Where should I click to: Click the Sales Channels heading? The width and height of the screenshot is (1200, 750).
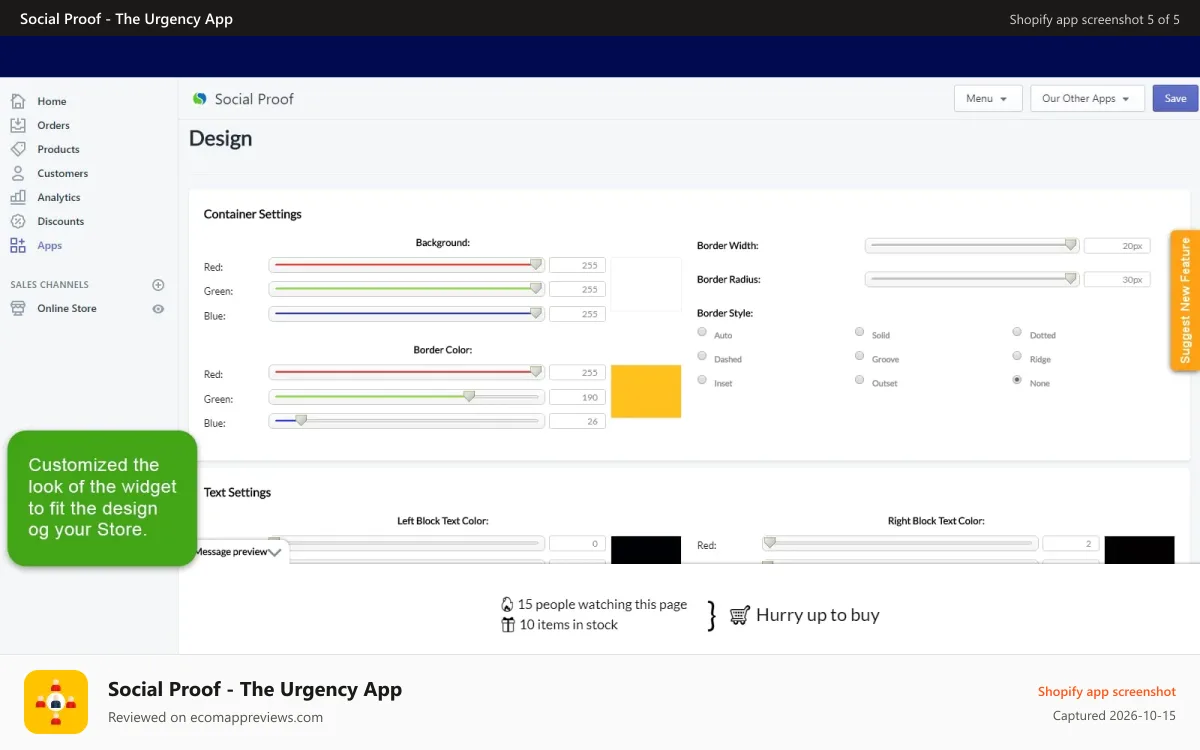(49, 285)
